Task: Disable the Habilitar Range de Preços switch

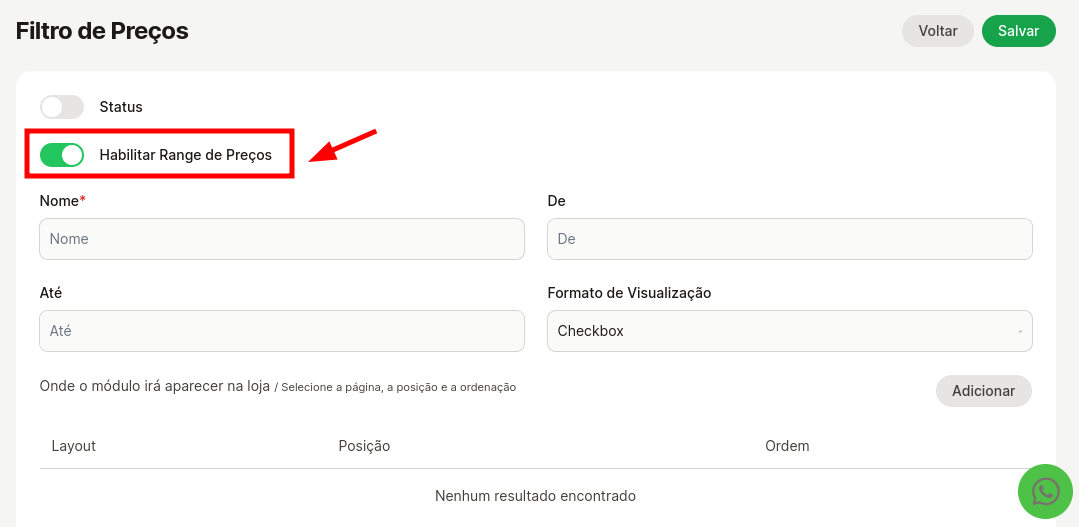Action: [62, 155]
